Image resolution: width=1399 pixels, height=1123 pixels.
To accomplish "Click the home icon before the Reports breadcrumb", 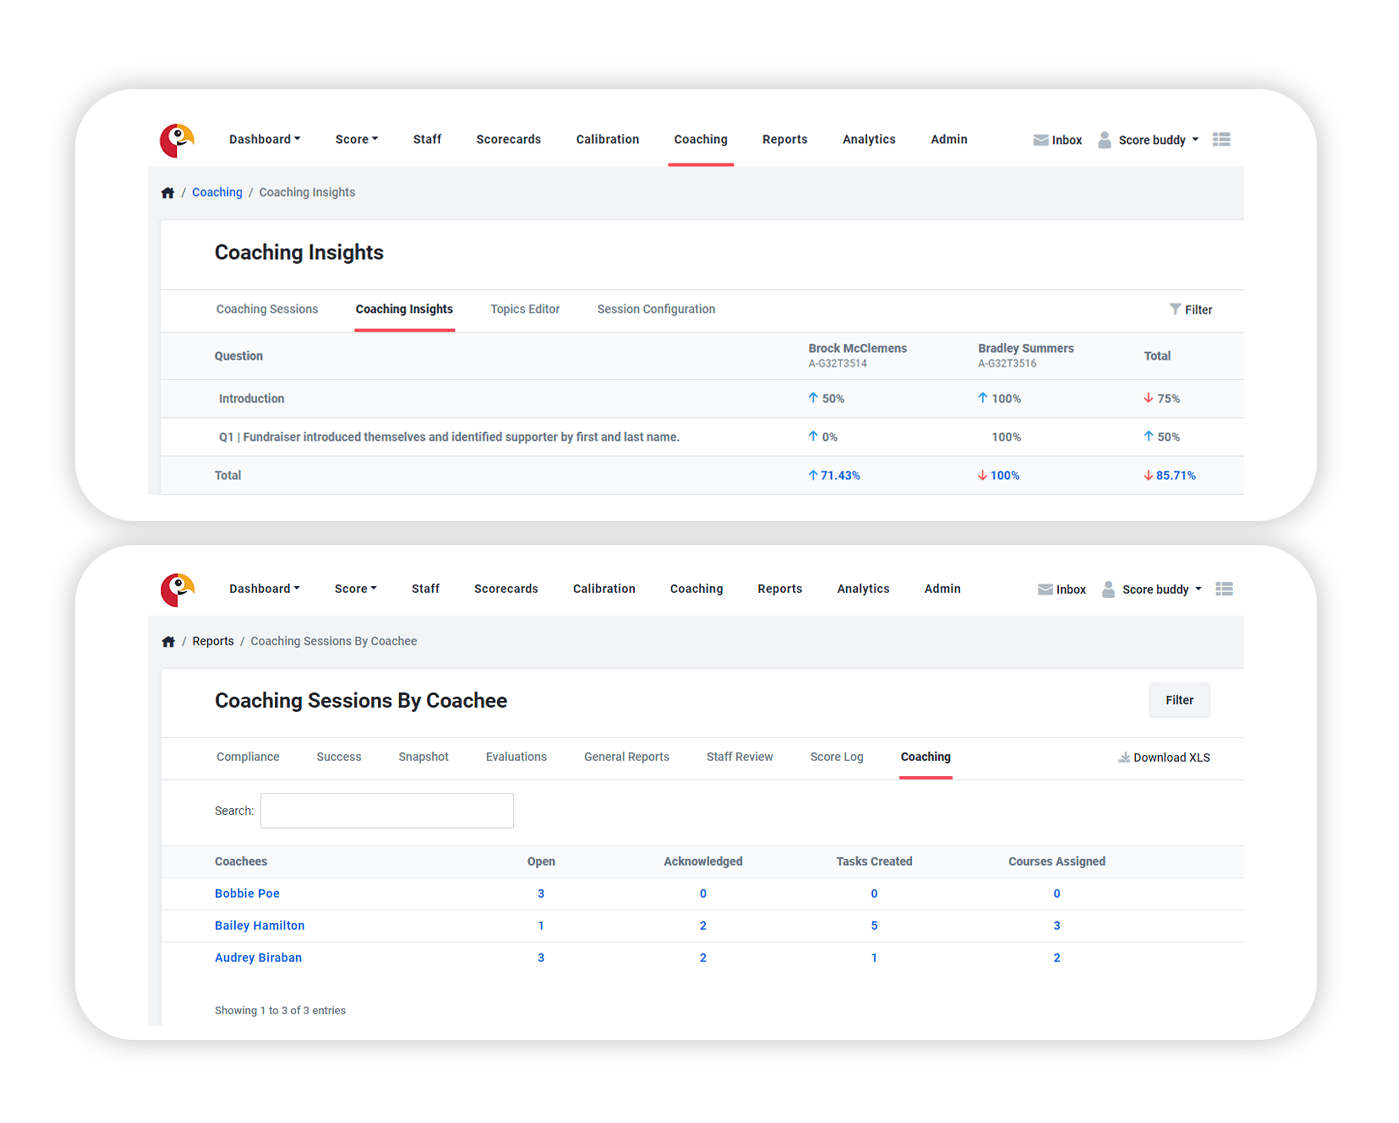I will click(x=168, y=641).
